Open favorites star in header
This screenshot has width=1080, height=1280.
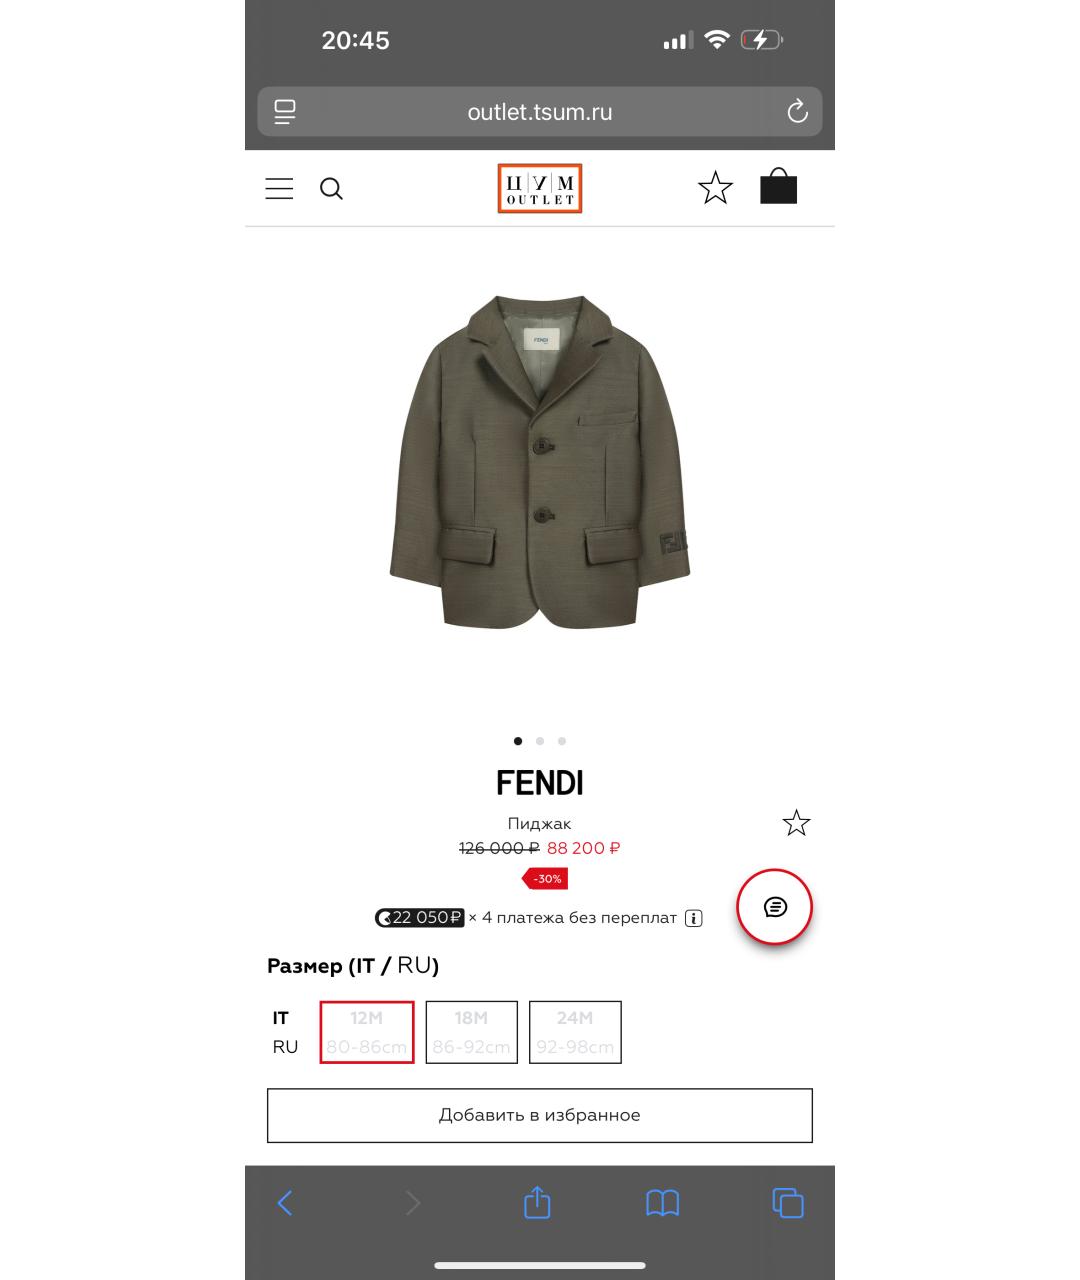click(x=715, y=188)
